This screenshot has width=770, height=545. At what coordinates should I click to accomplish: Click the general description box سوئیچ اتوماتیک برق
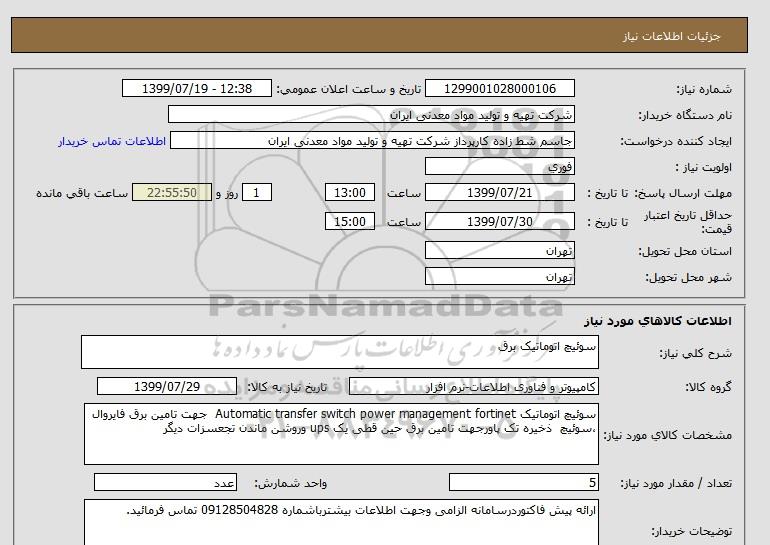pos(340,352)
